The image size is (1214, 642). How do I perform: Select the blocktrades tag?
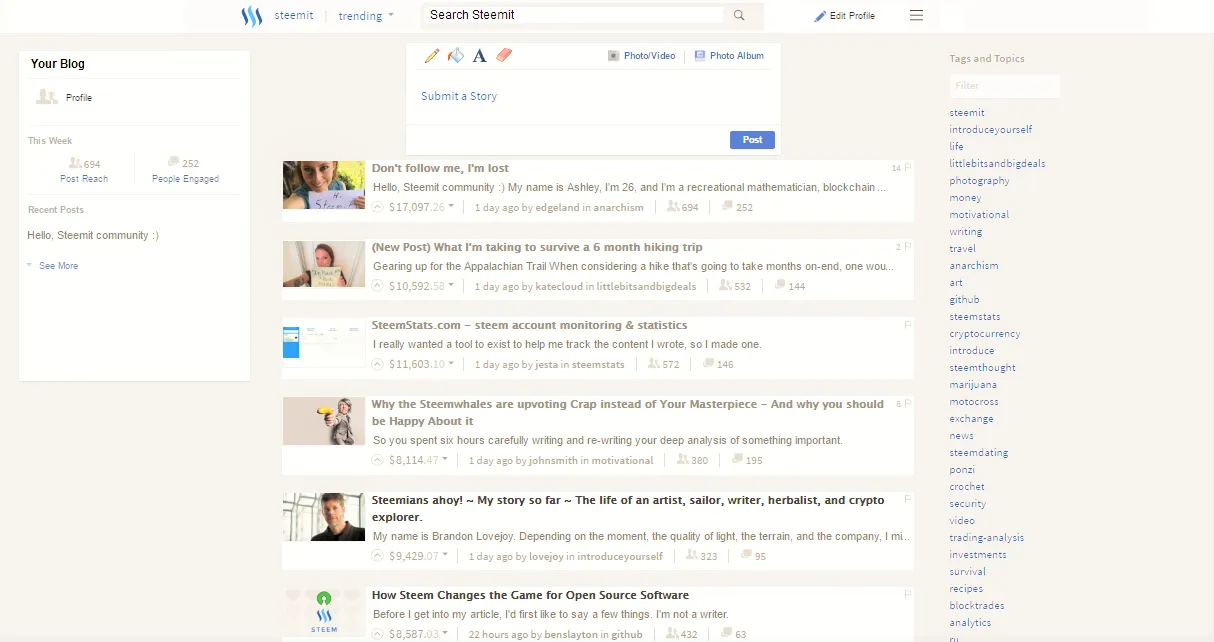pos(977,605)
